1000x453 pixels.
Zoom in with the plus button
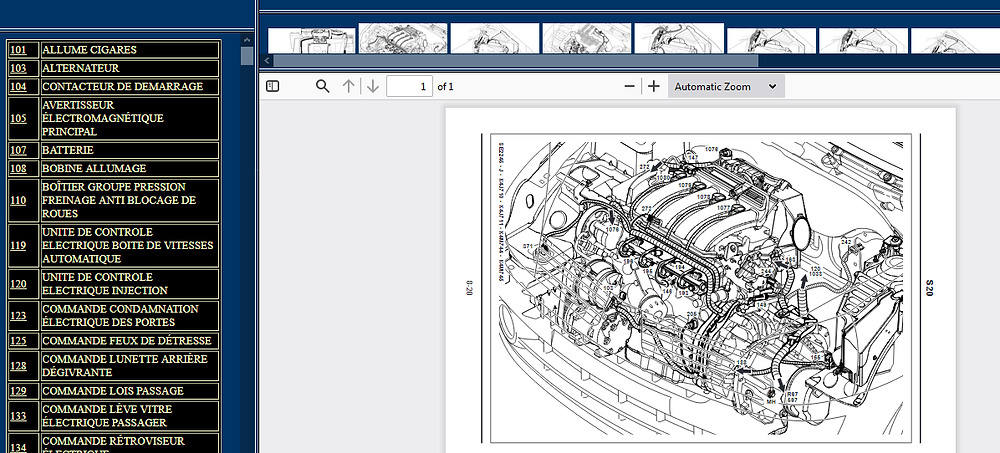pos(654,86)
